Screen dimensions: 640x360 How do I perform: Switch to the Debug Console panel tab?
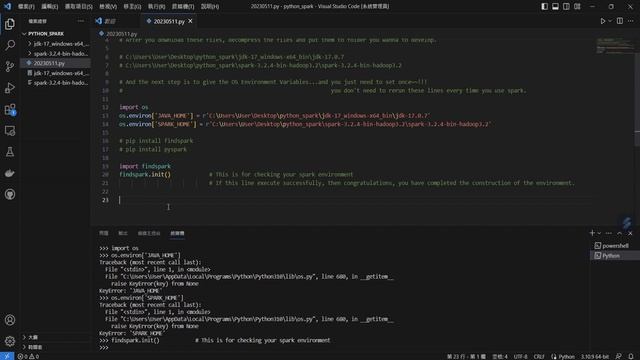point(149,233)
